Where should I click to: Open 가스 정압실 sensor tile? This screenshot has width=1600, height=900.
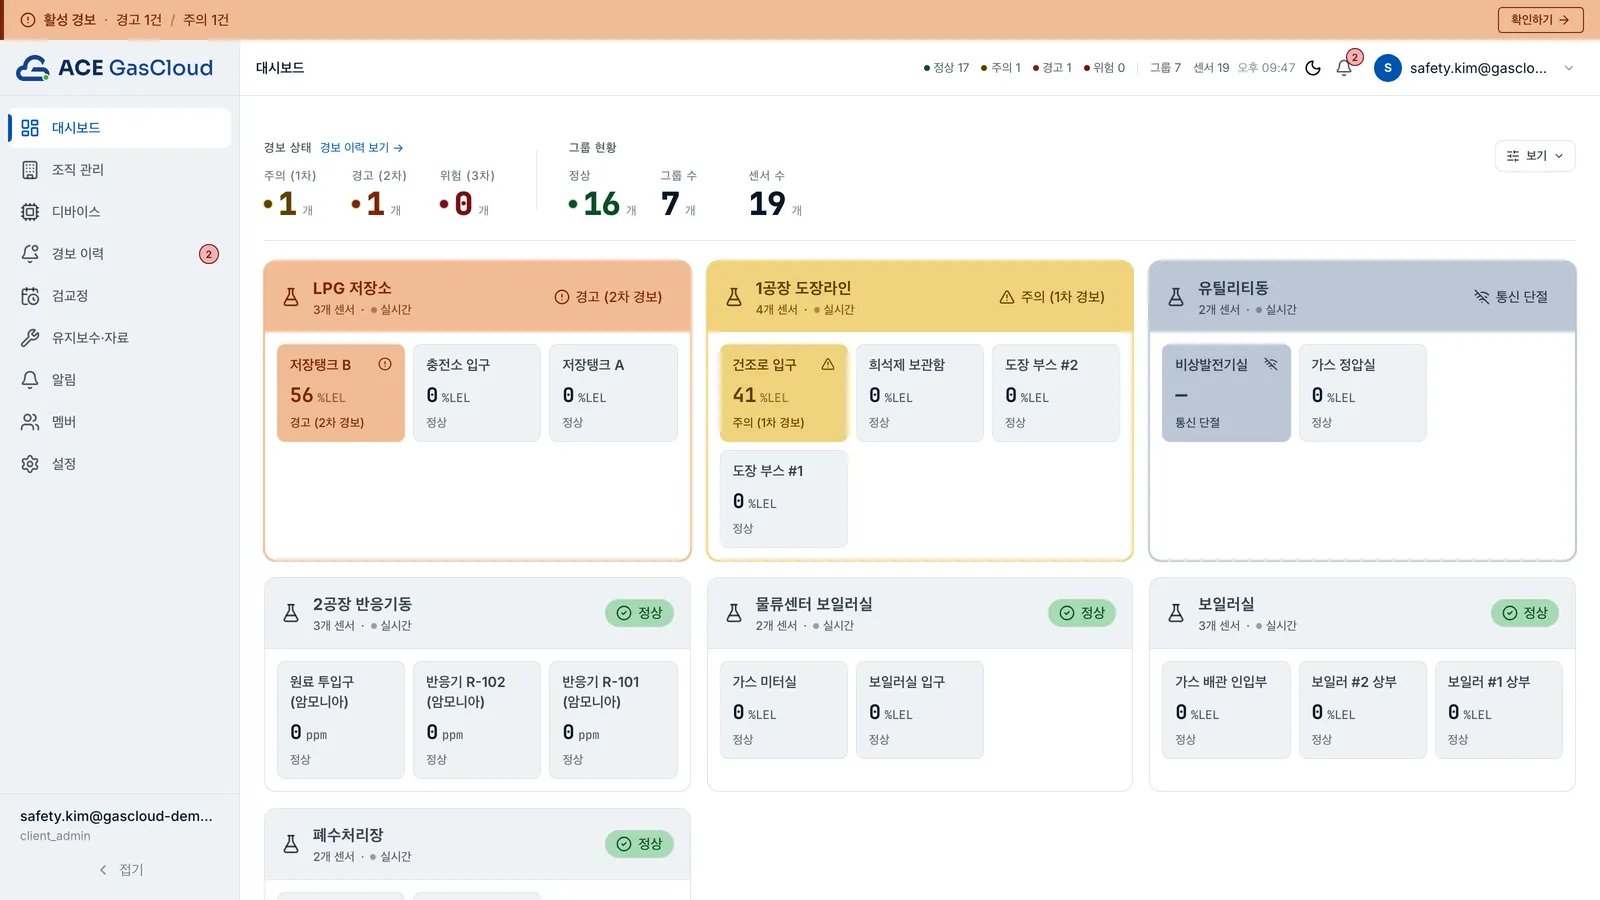click(x=1363, y=393)
